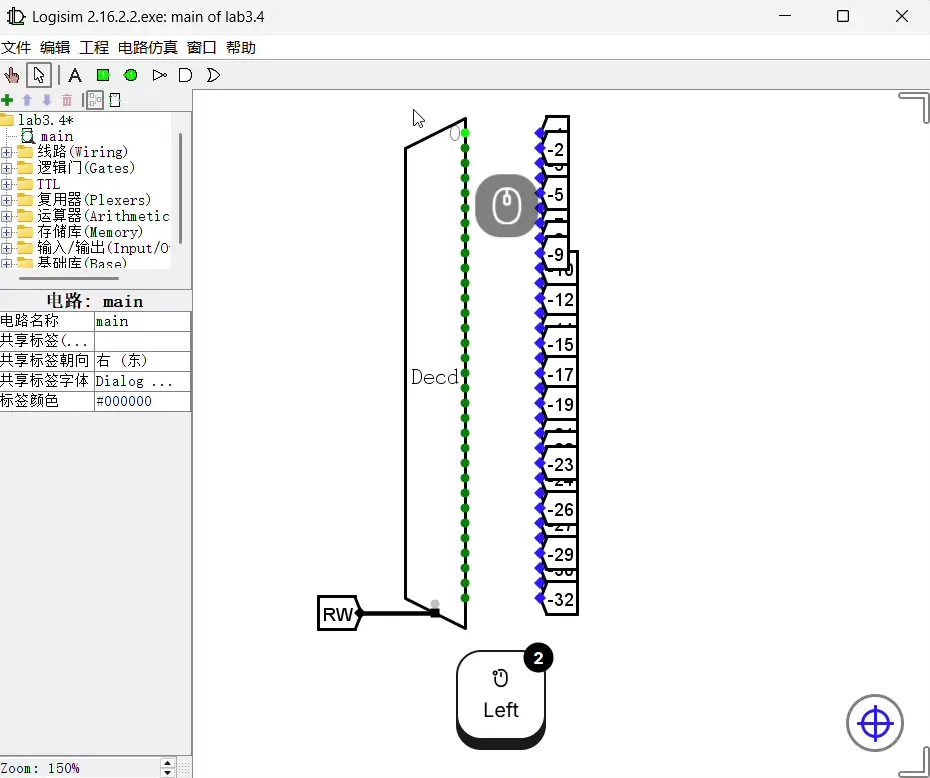Expand the 线路(Wiring) library folder
930x778 pixels.
pos(7,152)
